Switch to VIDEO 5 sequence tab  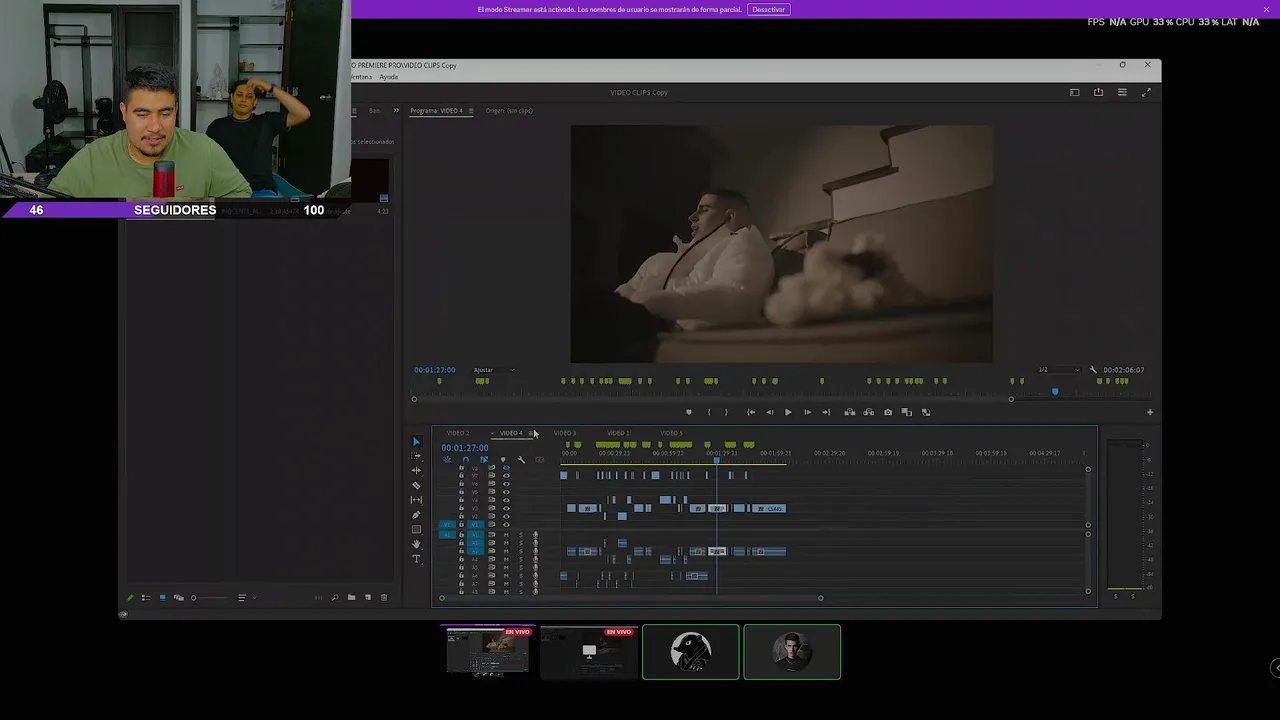672,433
